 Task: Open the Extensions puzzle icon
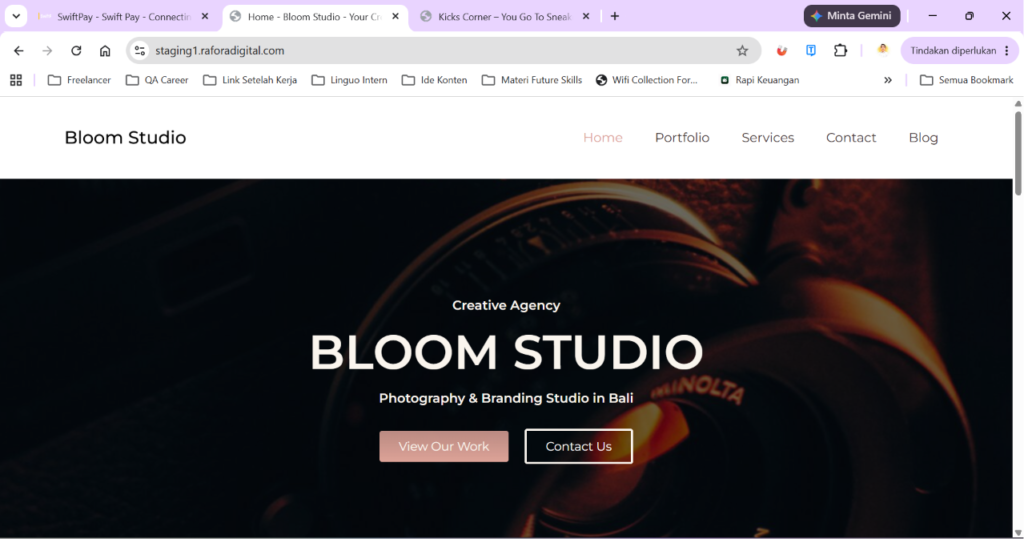click(x=840, y=50)
